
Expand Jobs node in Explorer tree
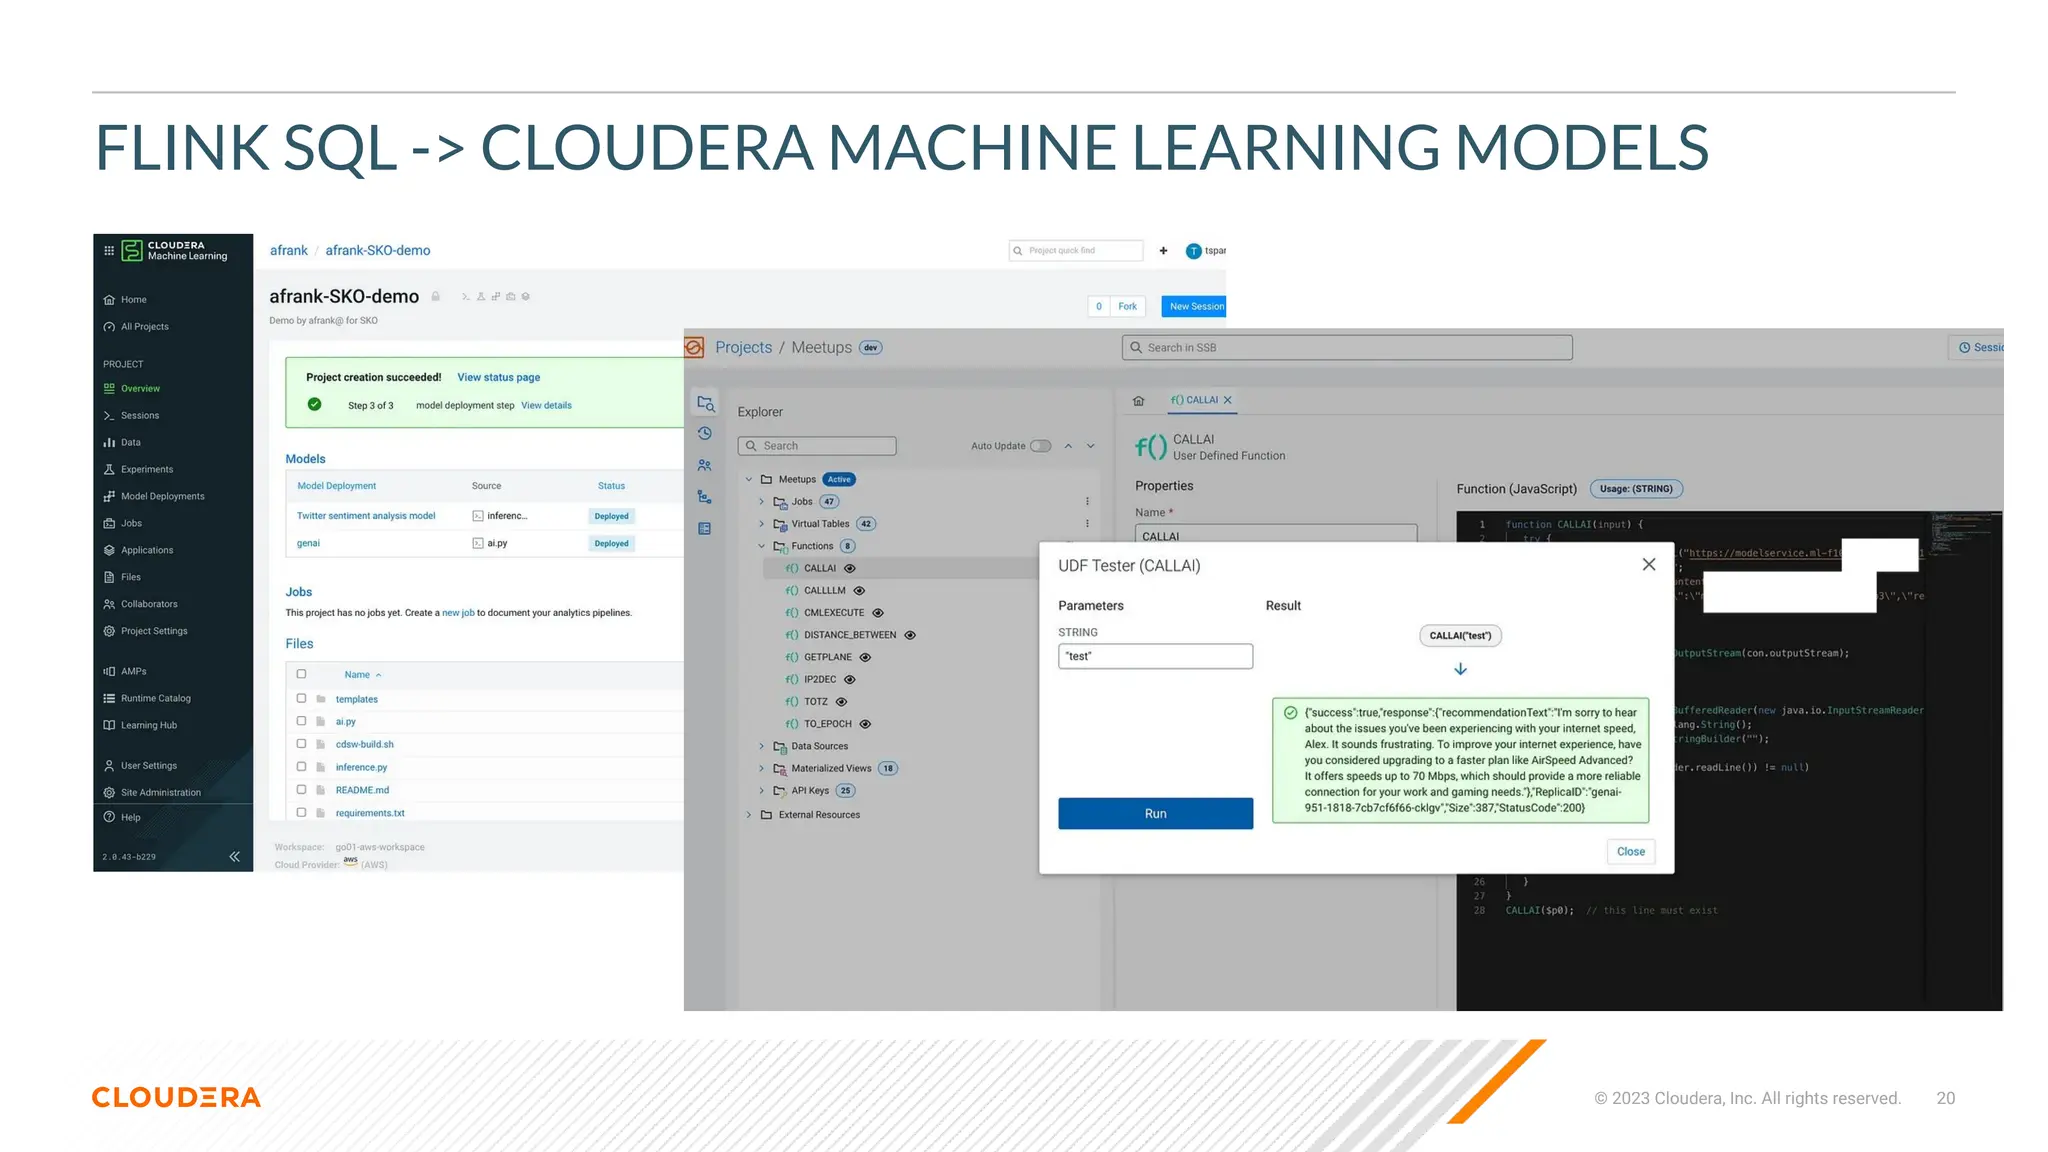[x=761, y=502]
